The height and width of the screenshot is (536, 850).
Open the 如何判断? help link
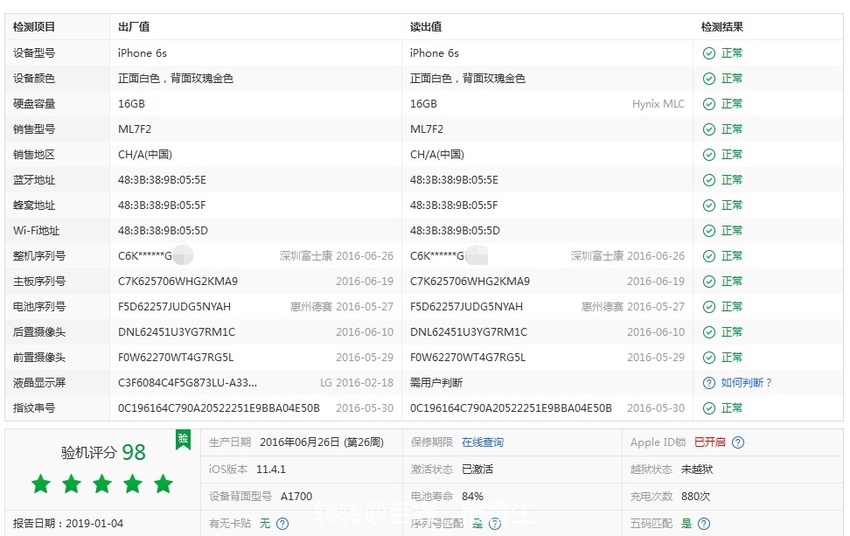click(746, 383)
